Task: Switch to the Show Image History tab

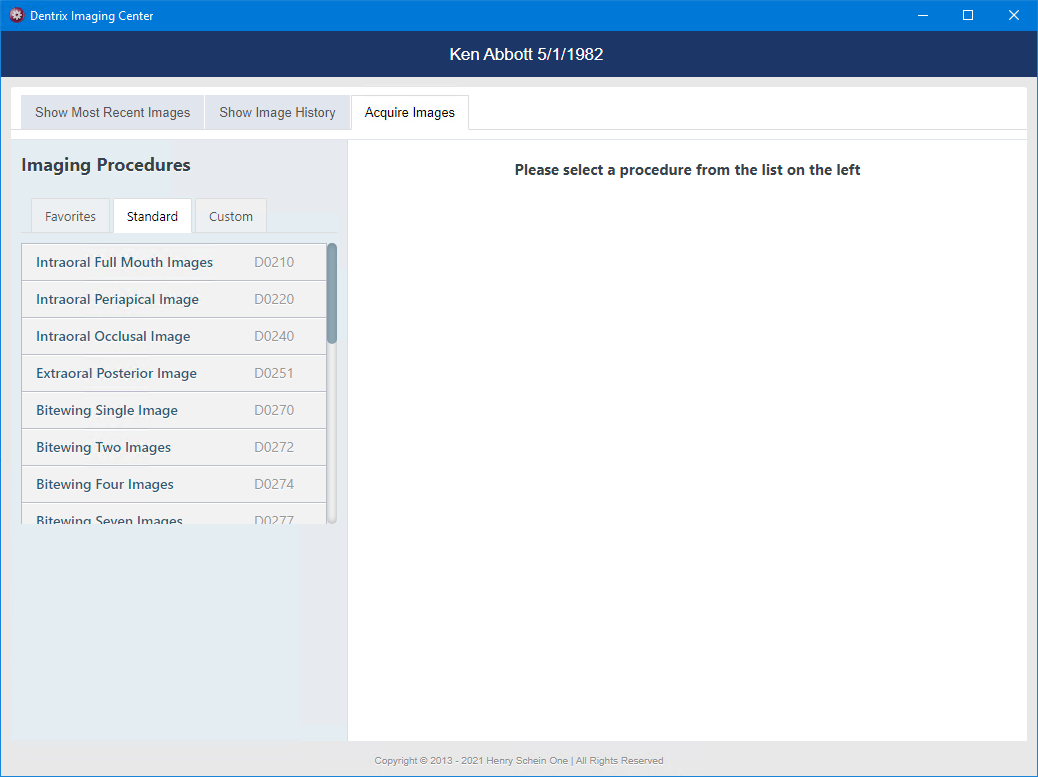Action: [x=277, y=113]
